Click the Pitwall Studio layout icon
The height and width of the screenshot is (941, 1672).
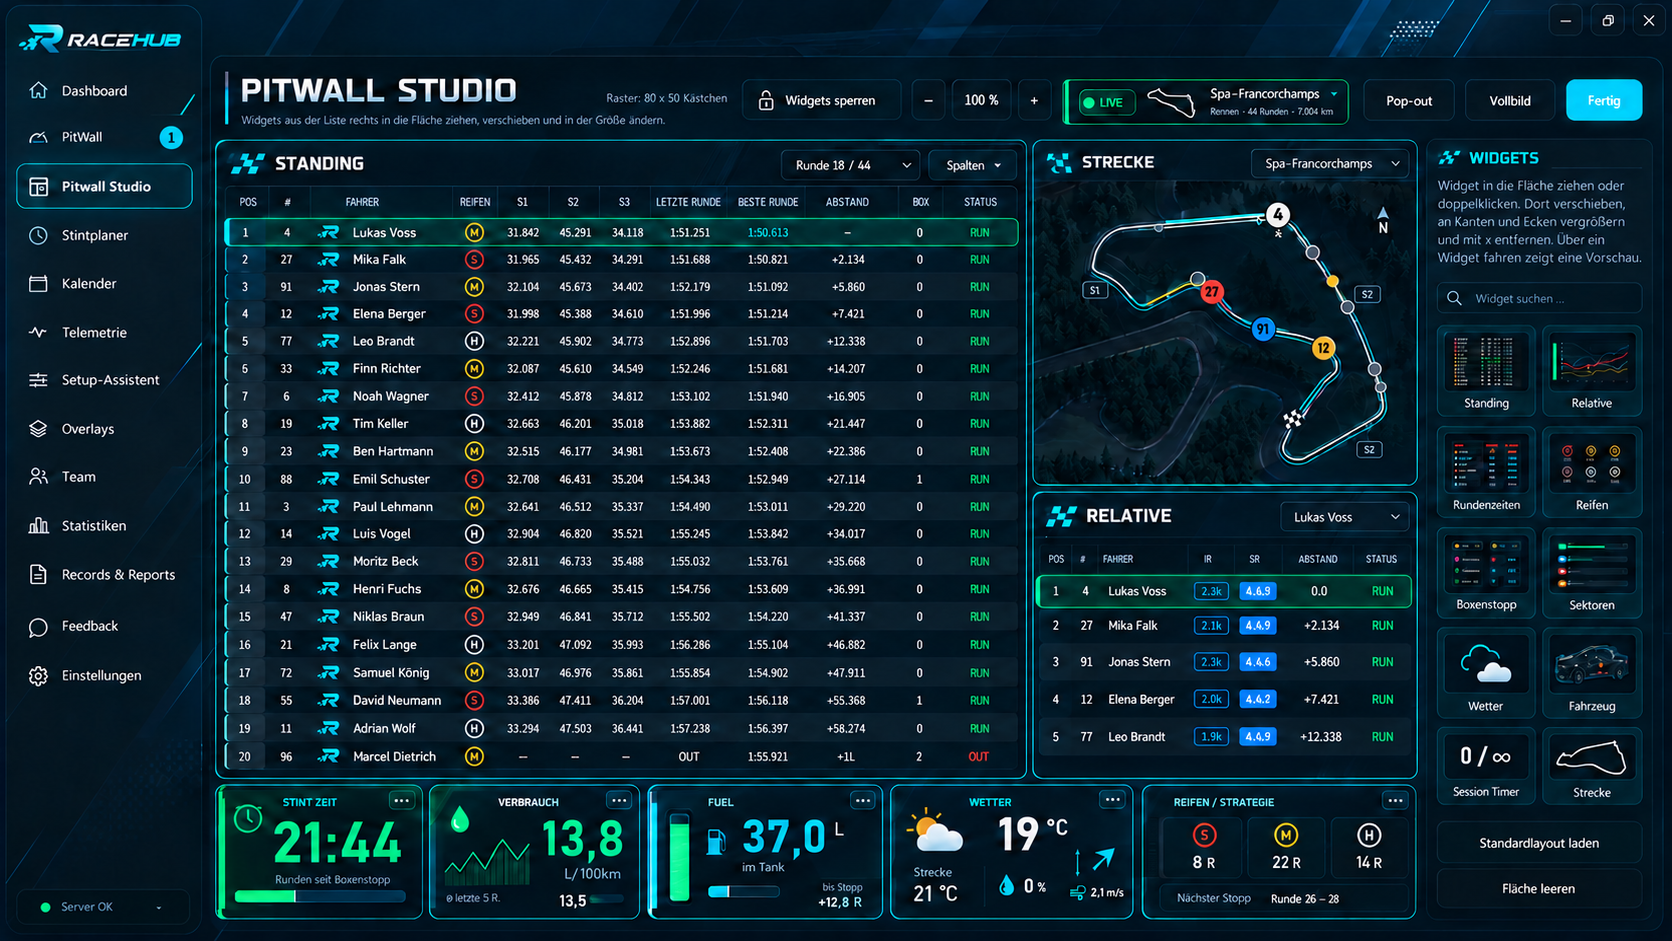38,187
